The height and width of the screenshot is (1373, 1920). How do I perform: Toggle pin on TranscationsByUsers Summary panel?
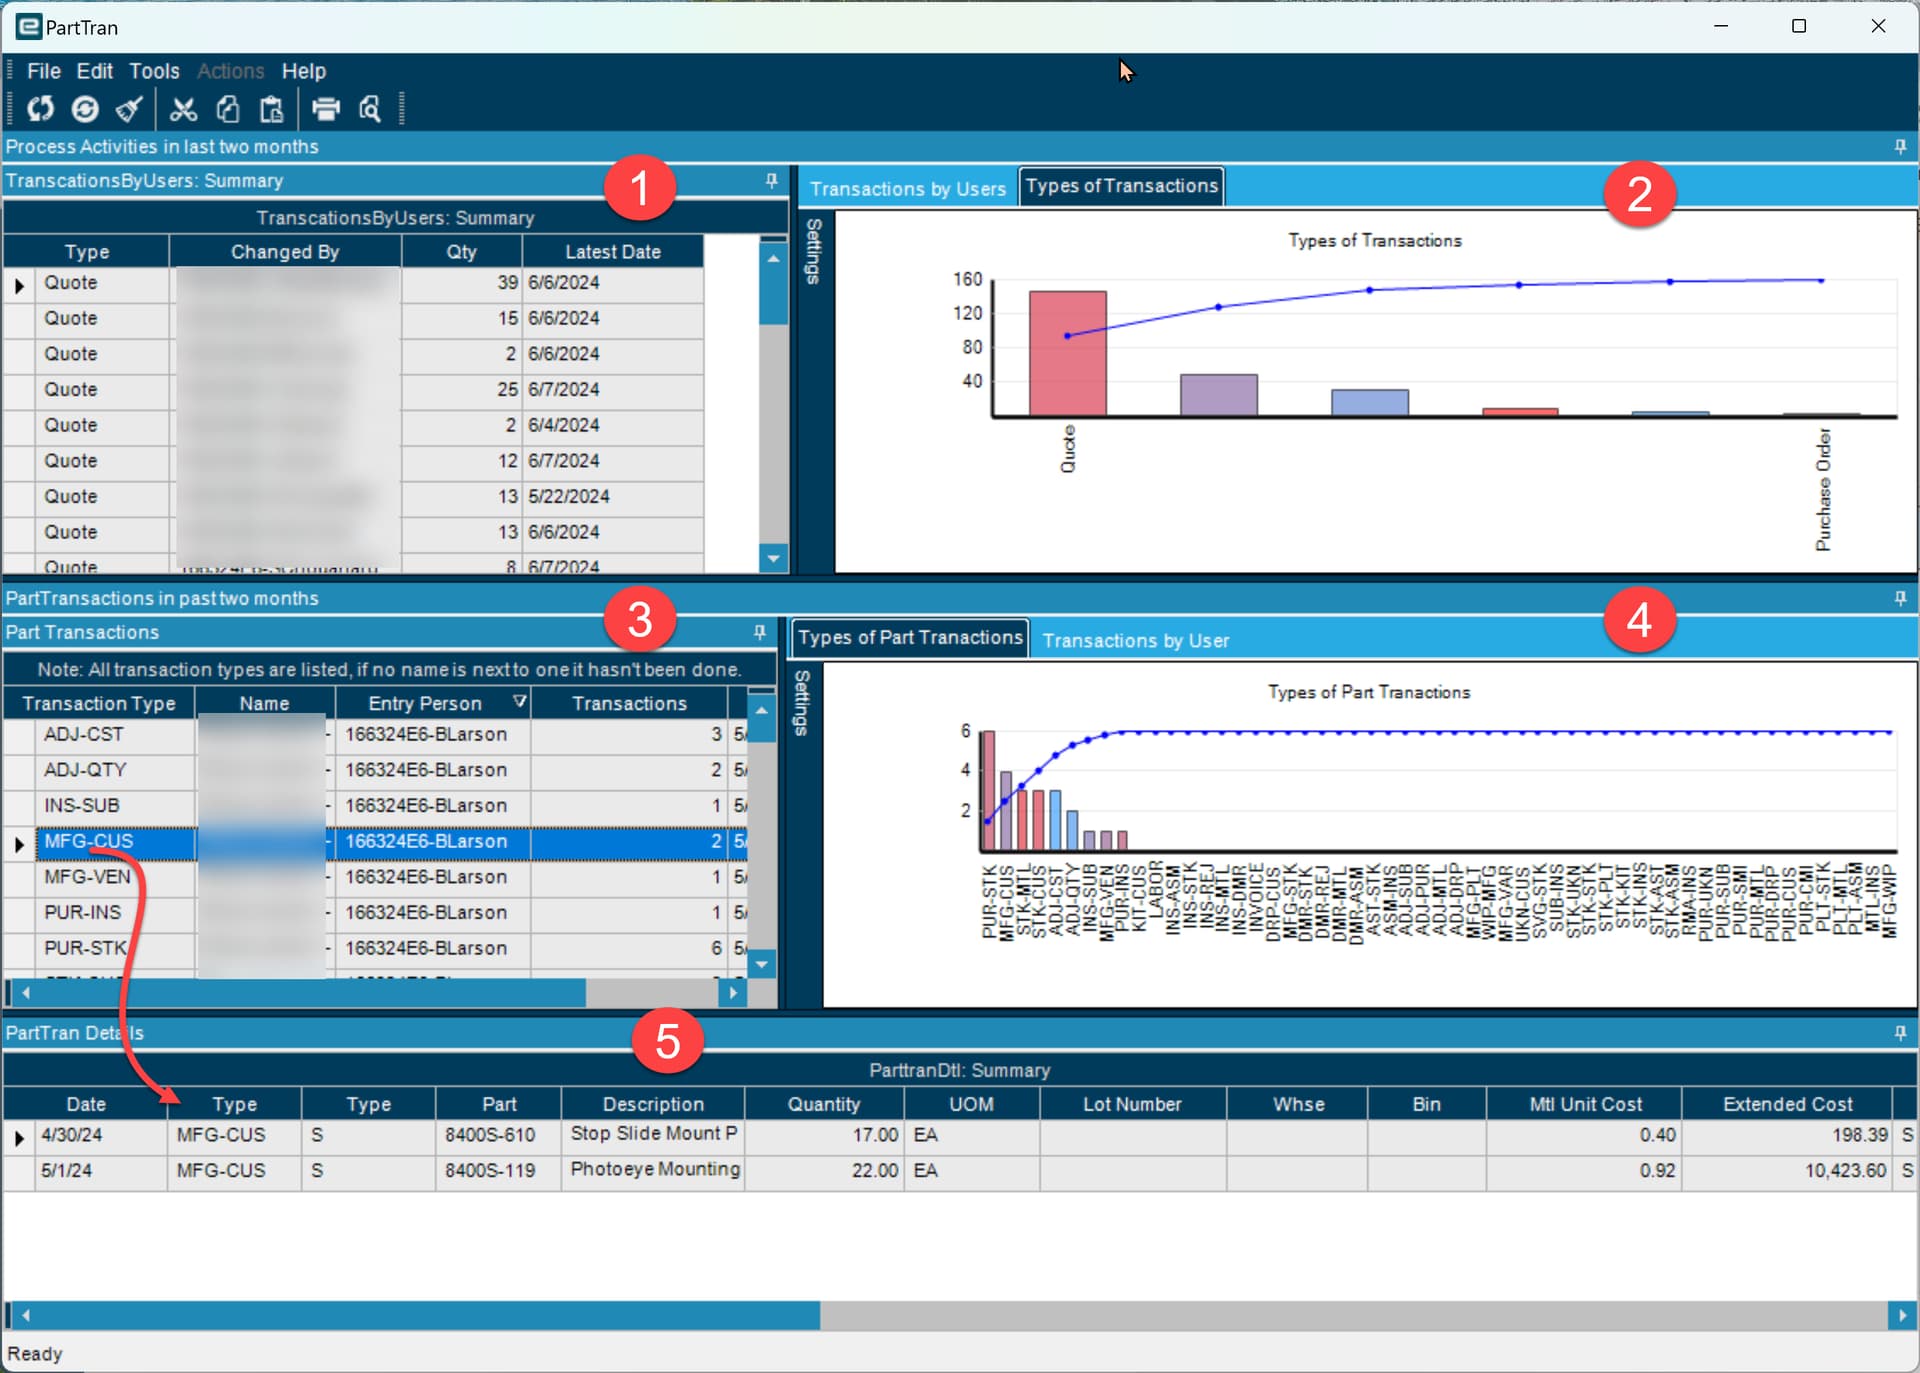click(x=771, y=181)
